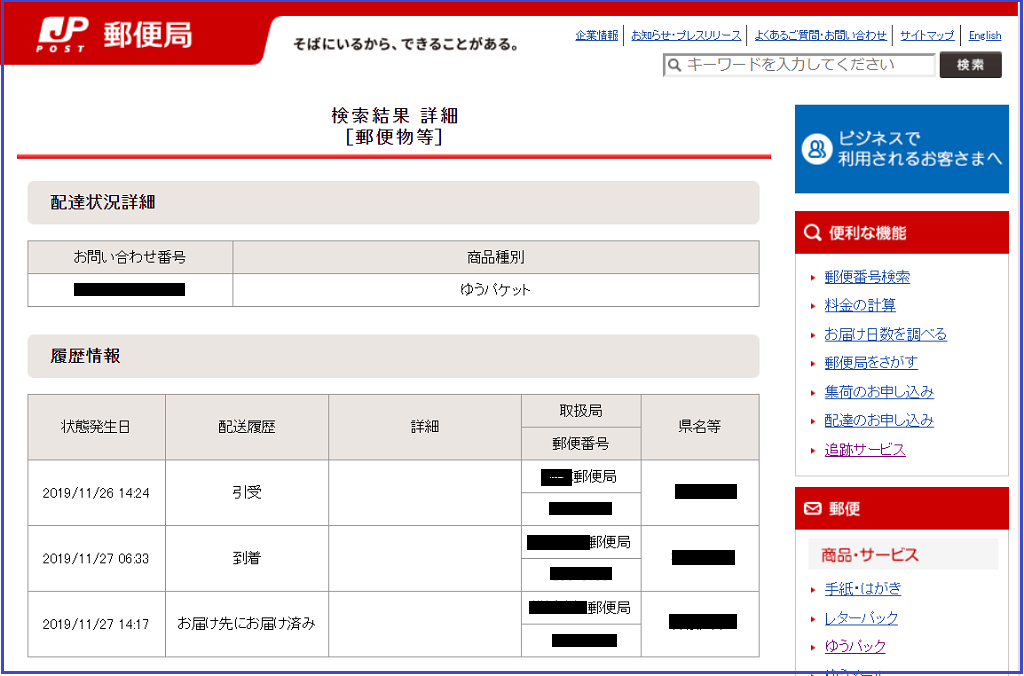Select the 商品・サービス sidebar heading
Image resolution: width=1024 pixels, height=676 pixels.
pos(903,555)
